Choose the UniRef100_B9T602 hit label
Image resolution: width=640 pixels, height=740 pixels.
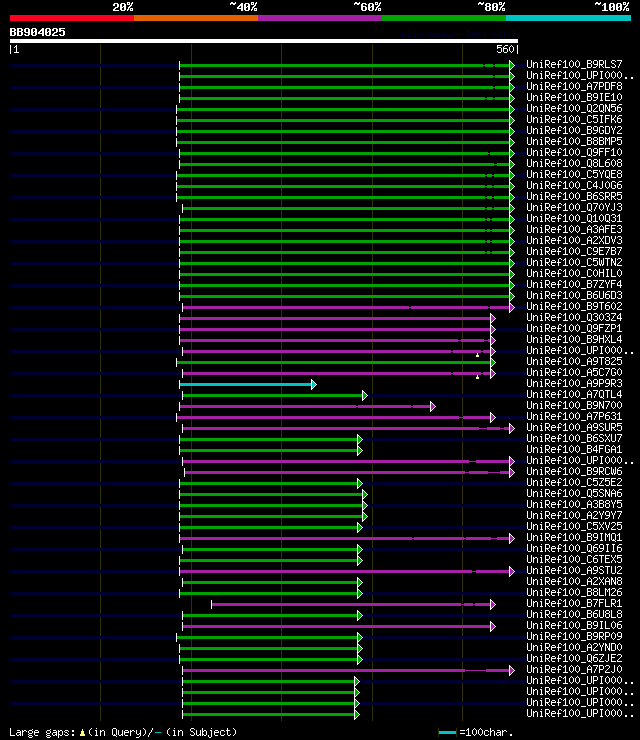pos(574,306)
